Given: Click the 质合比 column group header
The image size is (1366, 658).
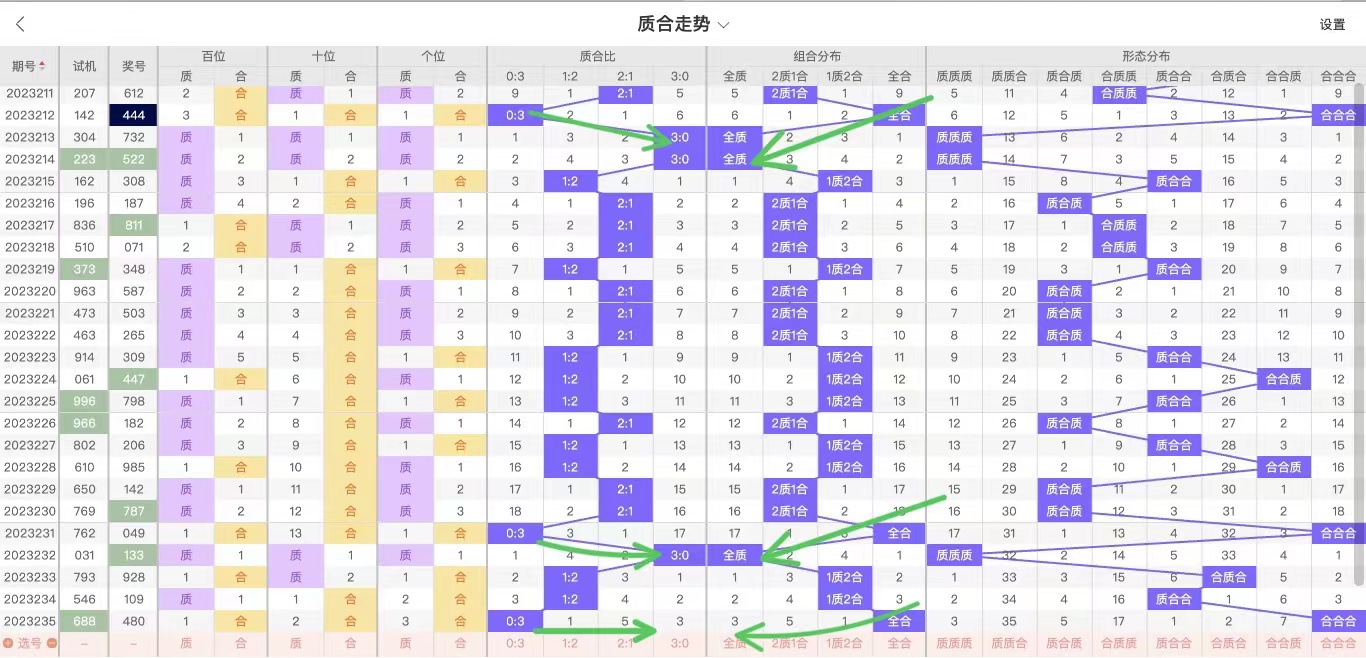Looking at the screenshot, I should tap(597, 56).
